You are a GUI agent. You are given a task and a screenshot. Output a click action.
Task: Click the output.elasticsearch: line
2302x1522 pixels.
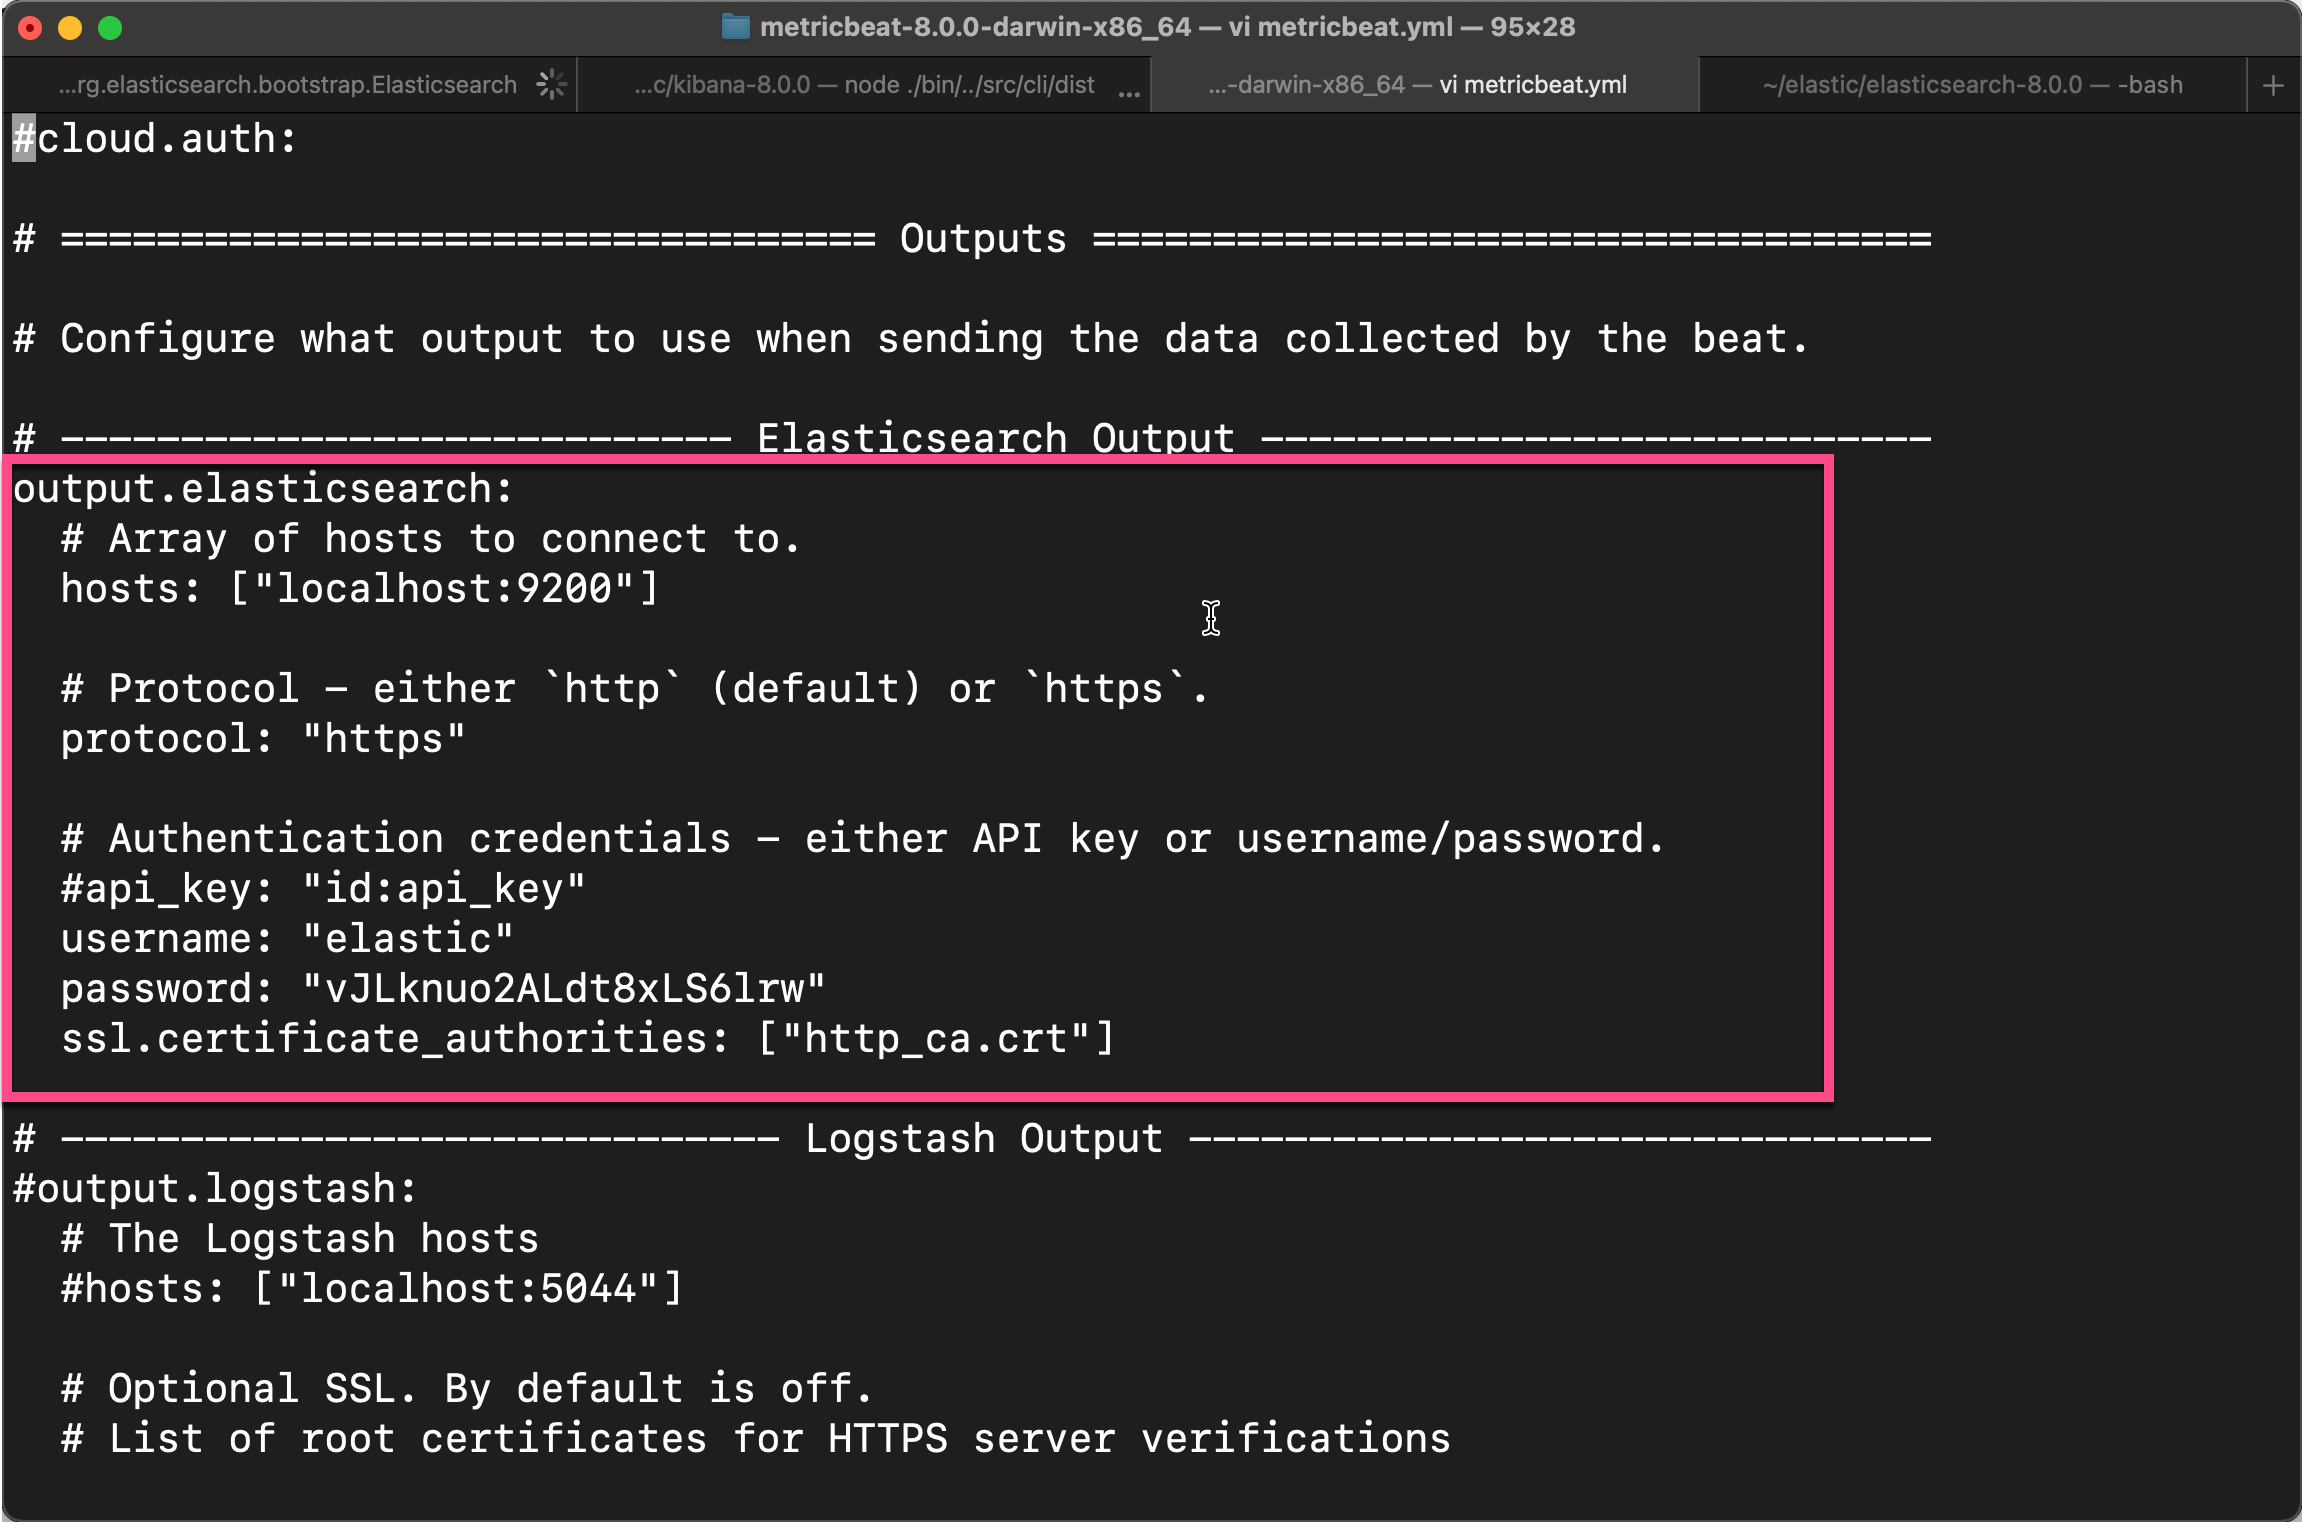[263, 489]
